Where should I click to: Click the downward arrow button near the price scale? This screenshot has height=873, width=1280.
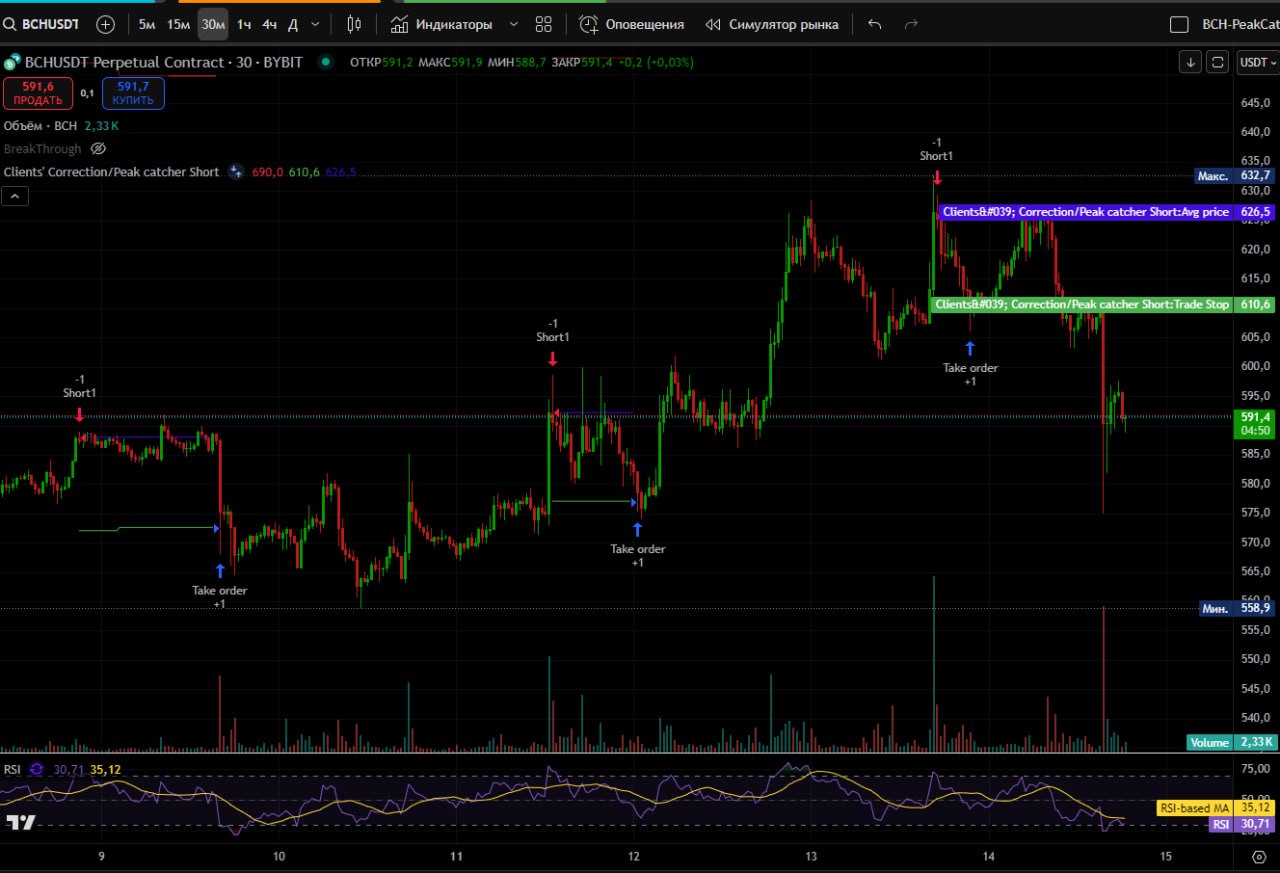click(x=1190, y=62)
